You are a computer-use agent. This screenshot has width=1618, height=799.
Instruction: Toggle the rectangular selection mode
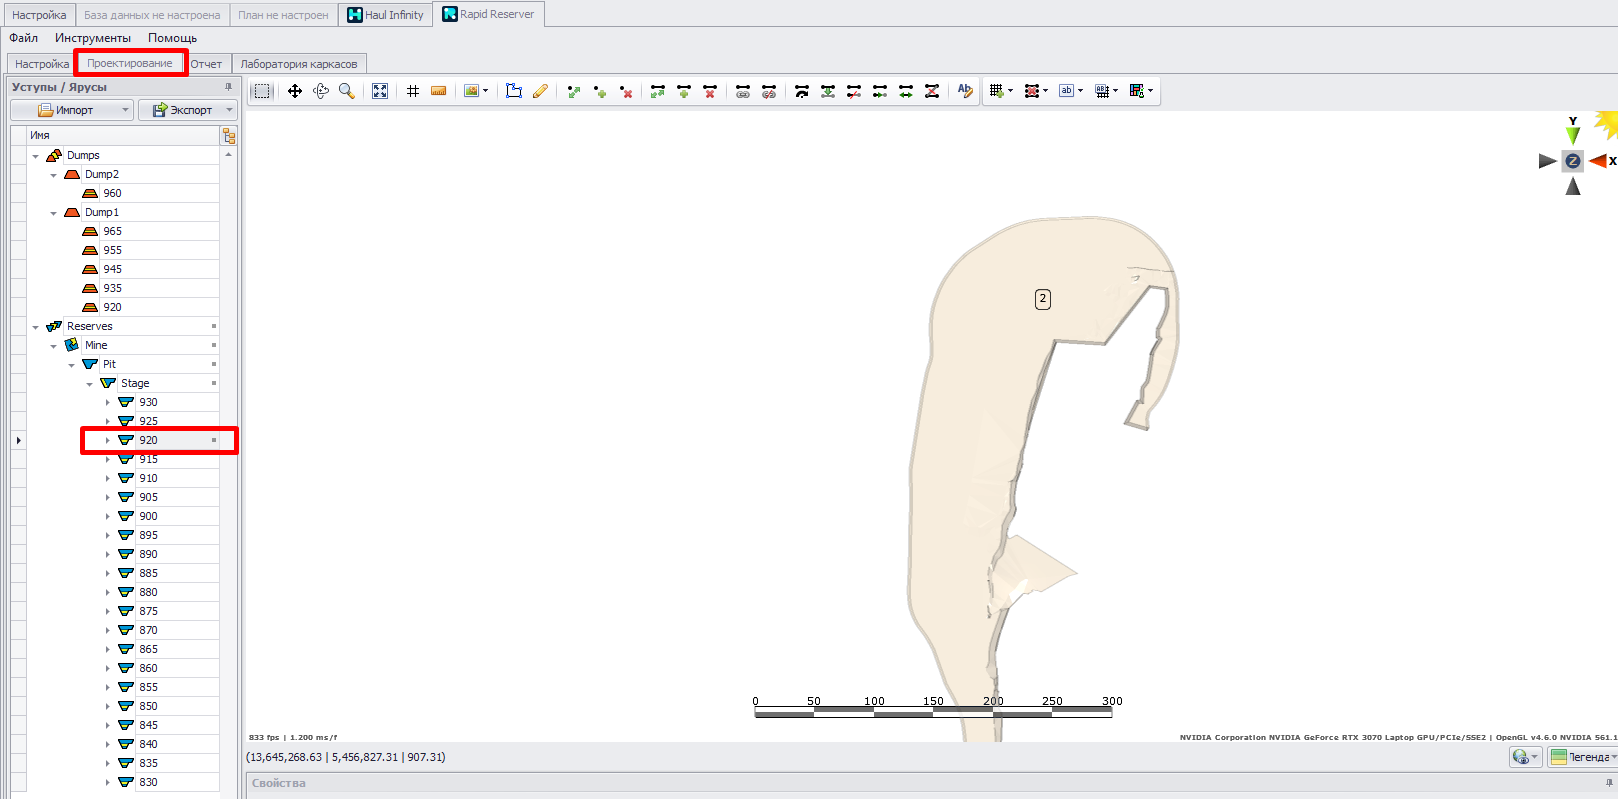tap(262, 91)
